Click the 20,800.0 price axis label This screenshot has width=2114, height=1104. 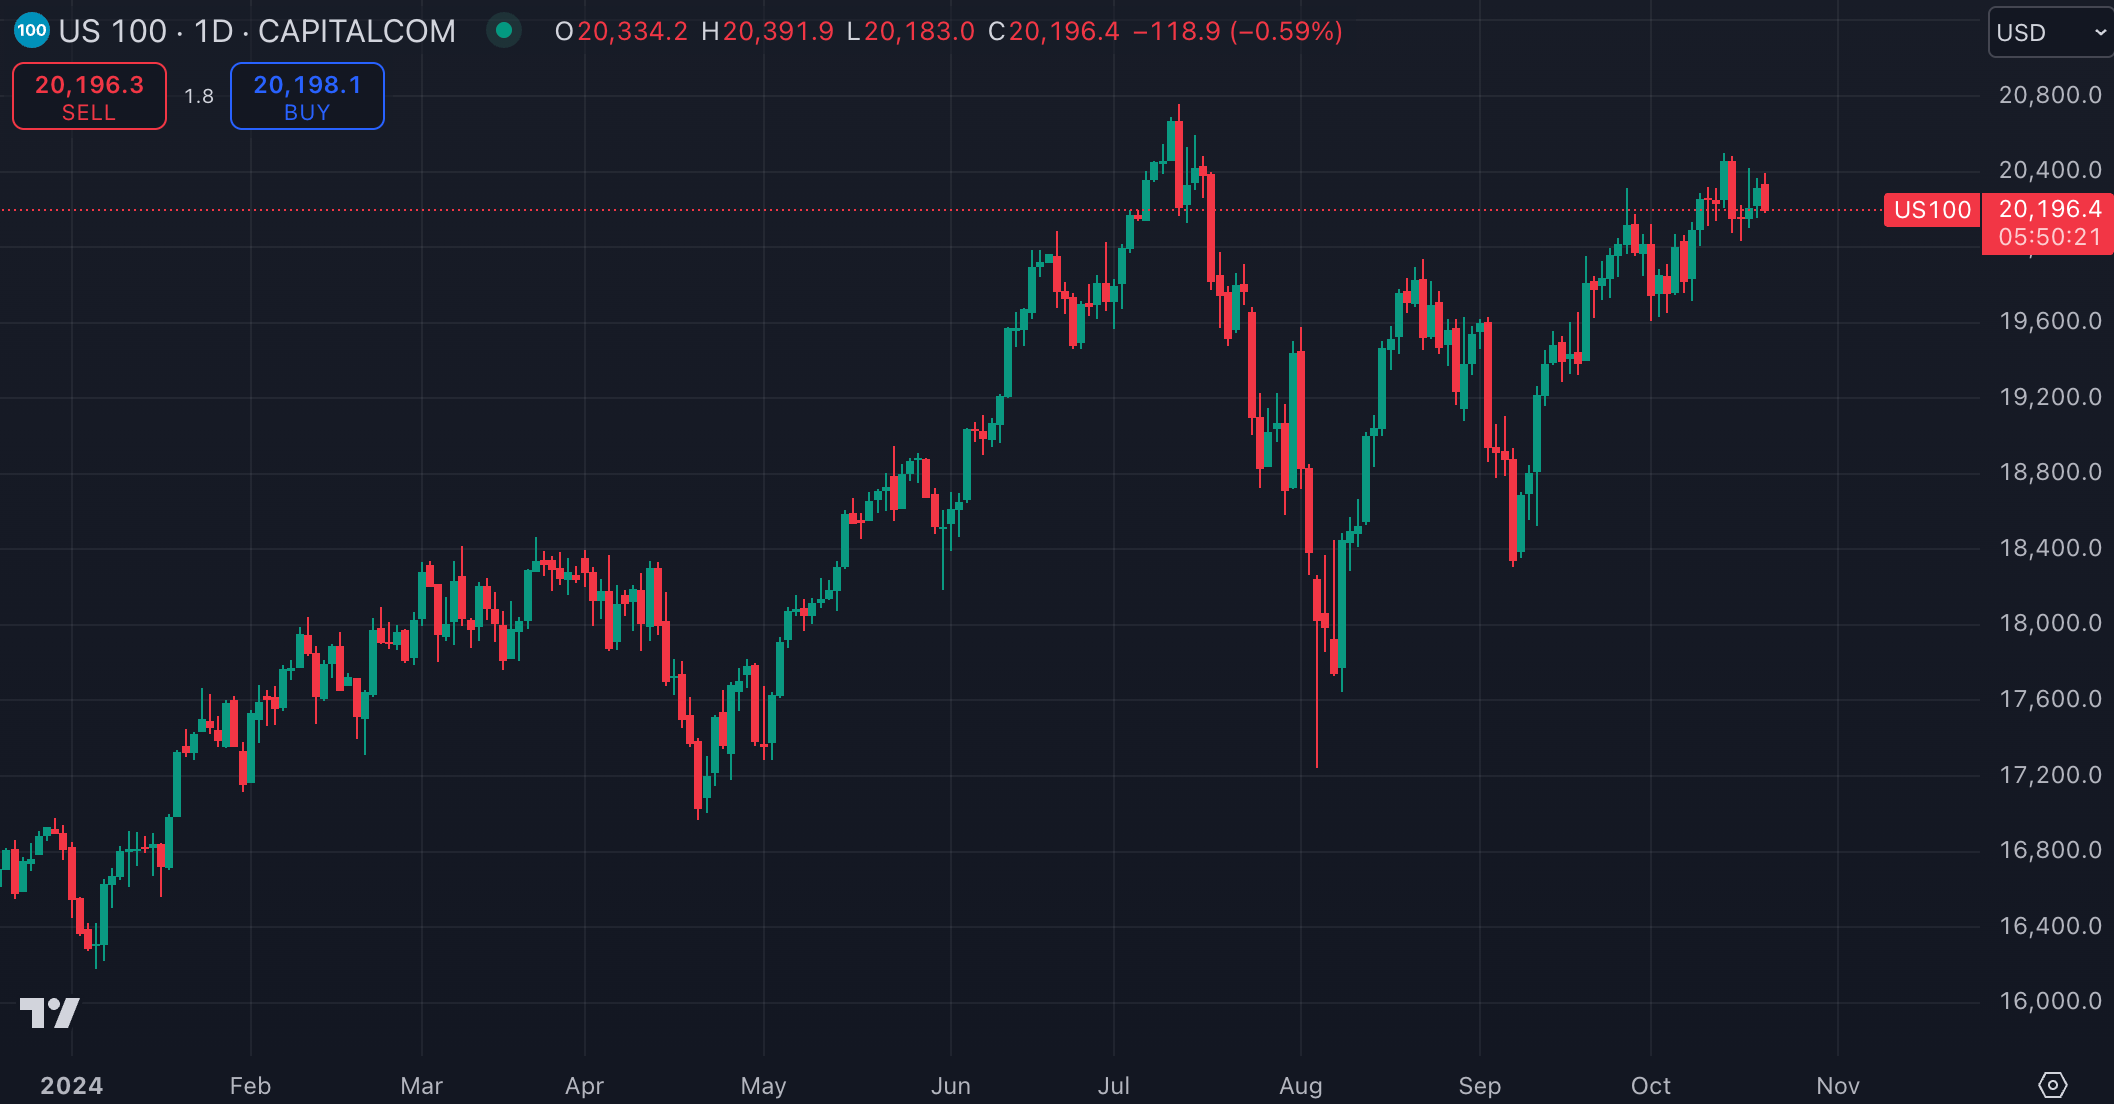tap(2050, 95)
